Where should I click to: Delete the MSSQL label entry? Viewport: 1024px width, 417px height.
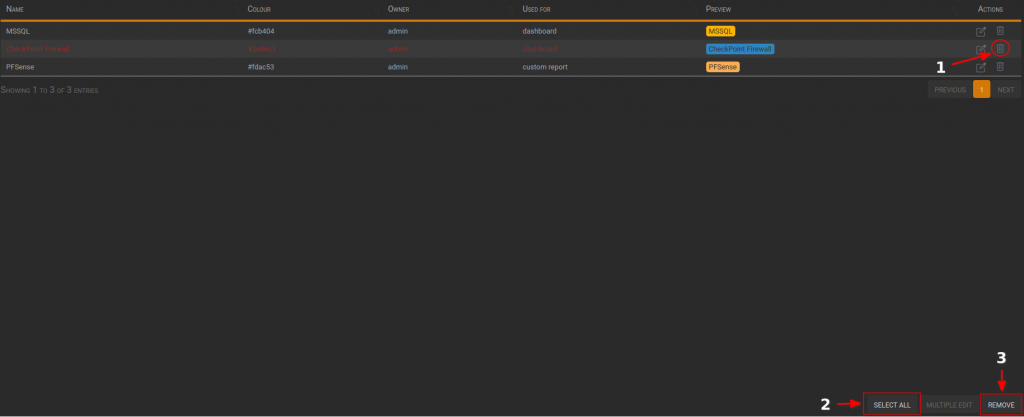click(1000, 31)
